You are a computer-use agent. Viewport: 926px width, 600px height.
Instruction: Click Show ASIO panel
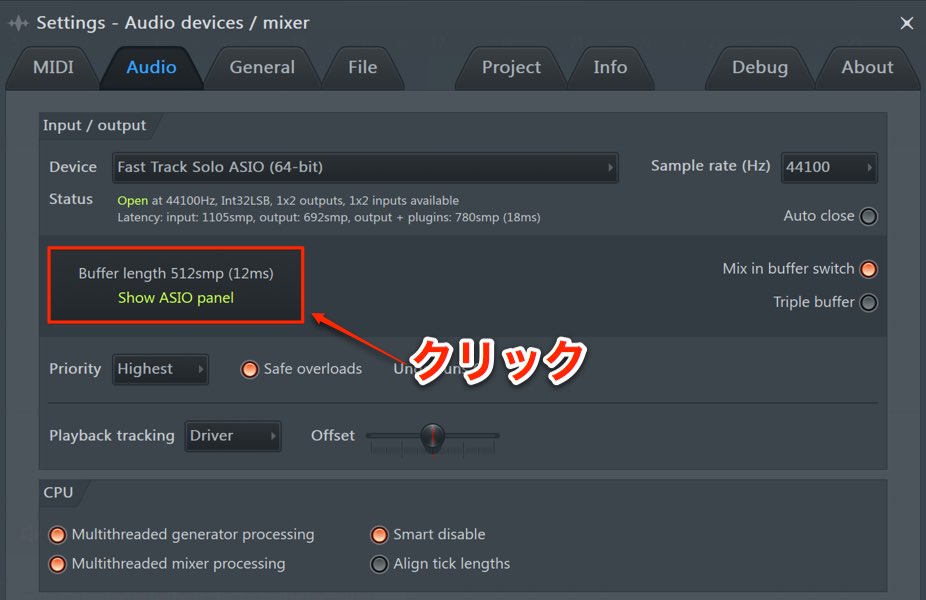point(176,298)
